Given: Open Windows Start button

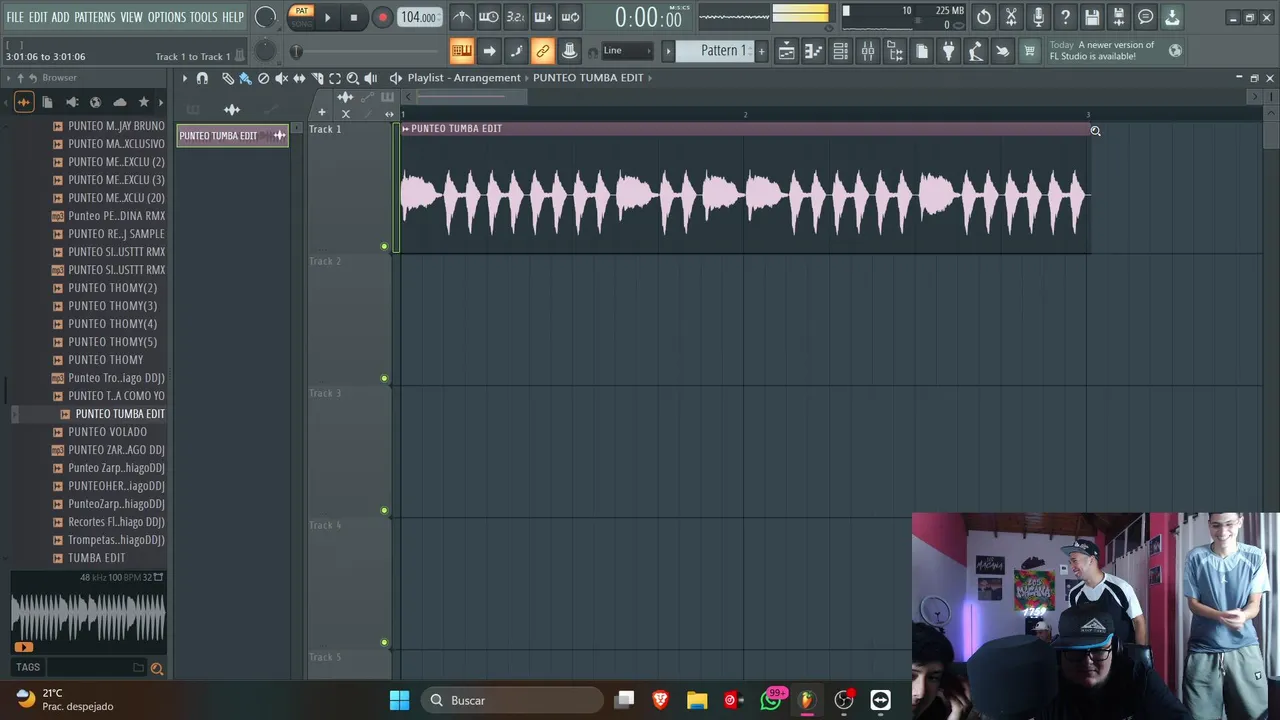Looking at the screenshot, I should coord(399,700).
